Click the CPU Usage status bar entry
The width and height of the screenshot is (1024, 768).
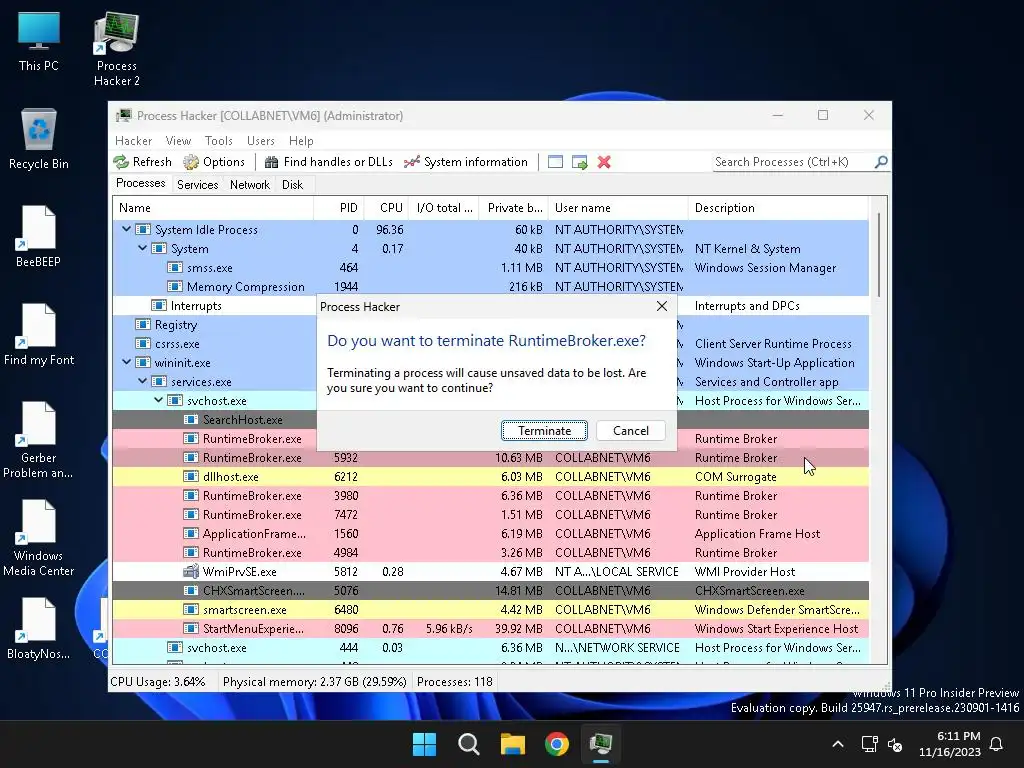(157, 682)
